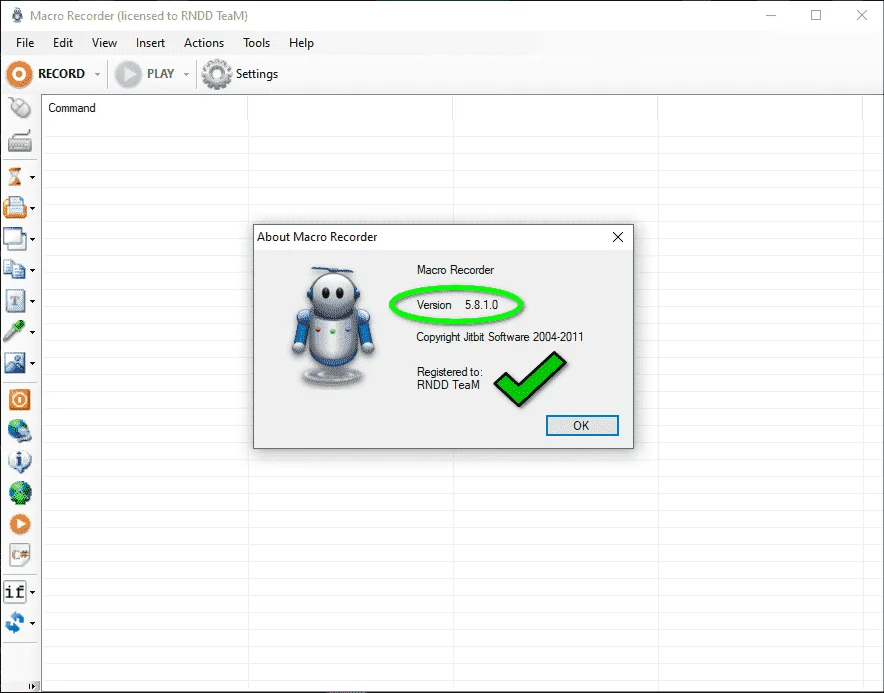
Task: Click the orange open file icon
Action: tap(15, 208)
